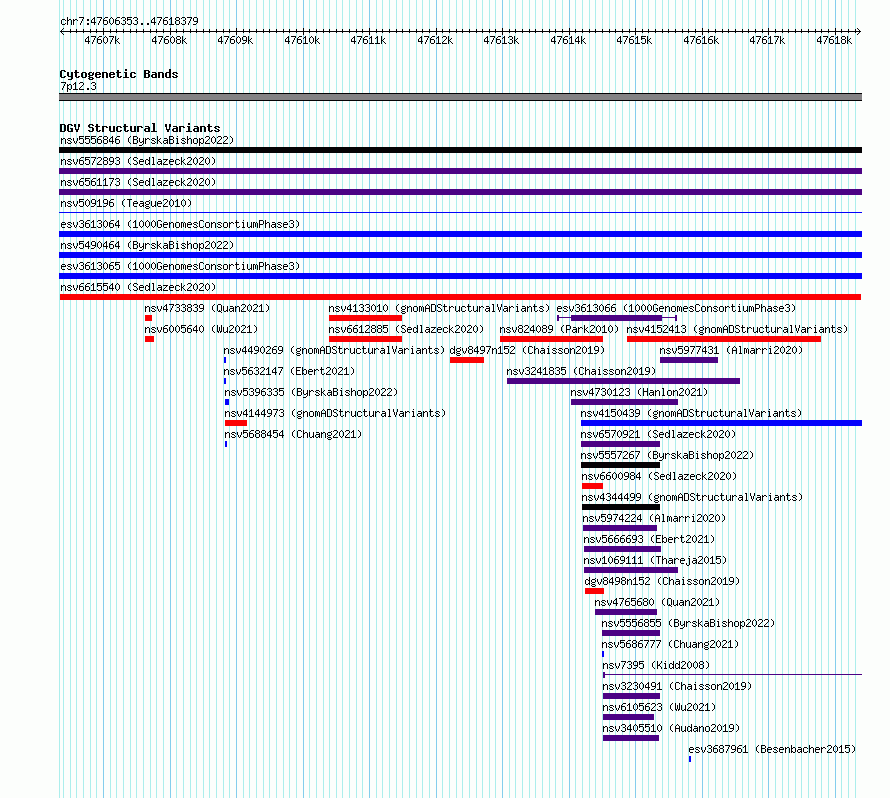Click the DGV Structural Variants track title

140,128
